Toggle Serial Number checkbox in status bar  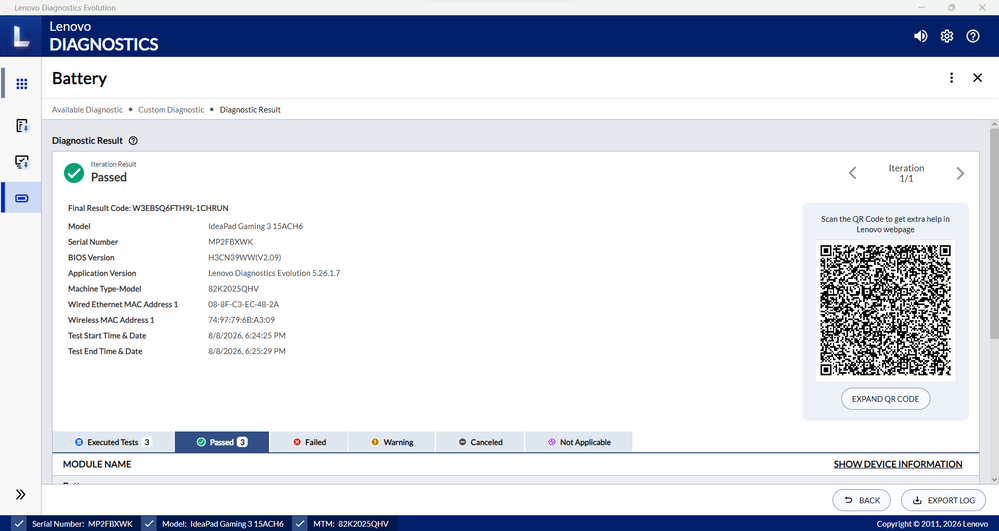[x=19, y=523]
